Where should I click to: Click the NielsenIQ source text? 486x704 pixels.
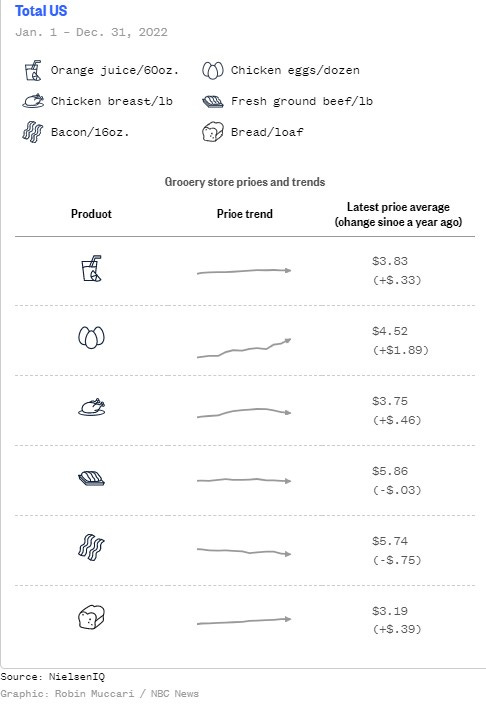(x=77, y=677)
